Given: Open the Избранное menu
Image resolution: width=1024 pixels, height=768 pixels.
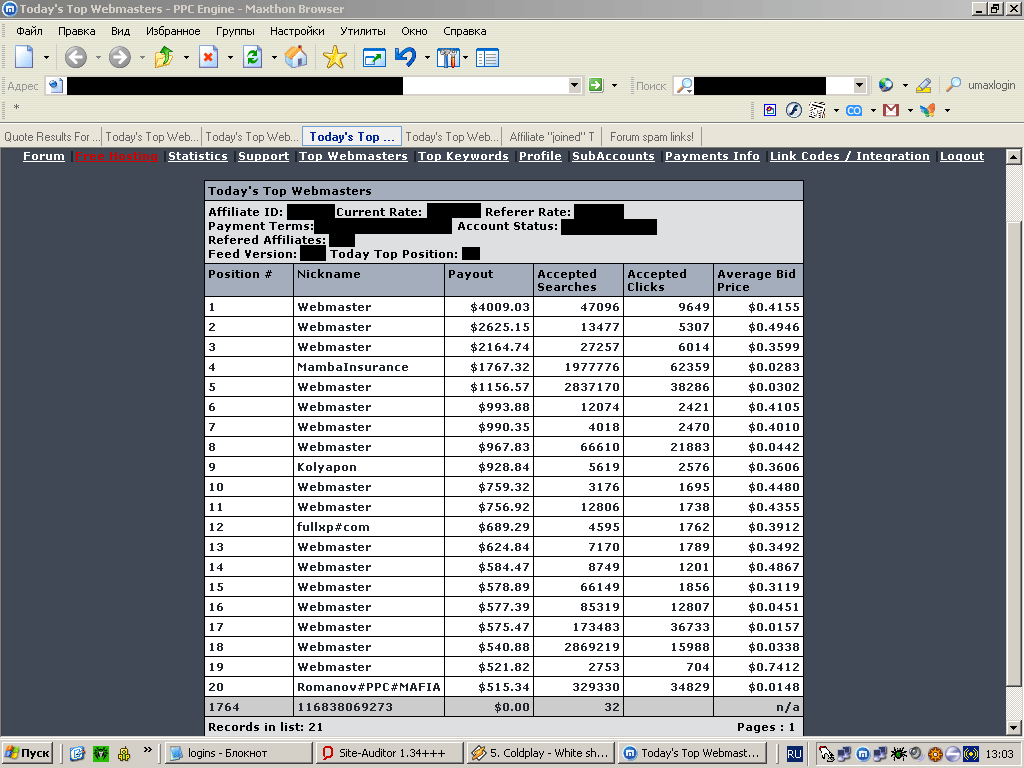Looking at the screenshot, I should 173,31.
